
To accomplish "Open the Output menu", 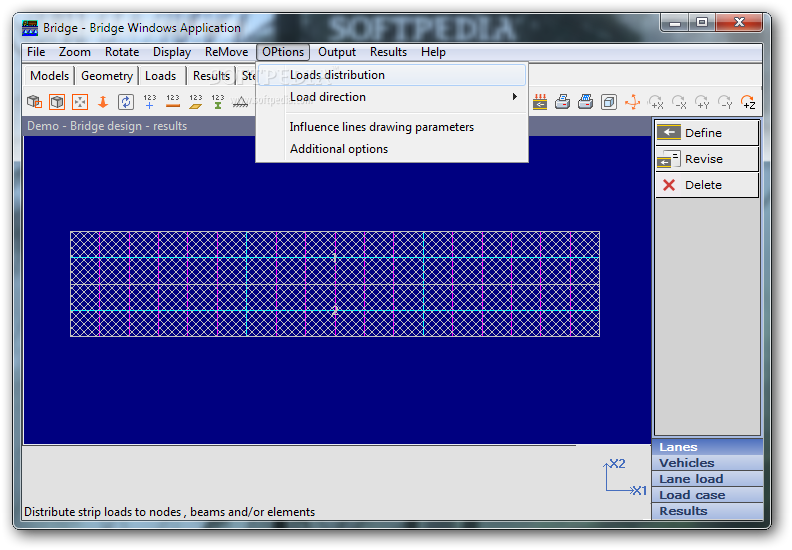I will click(337, 52).
